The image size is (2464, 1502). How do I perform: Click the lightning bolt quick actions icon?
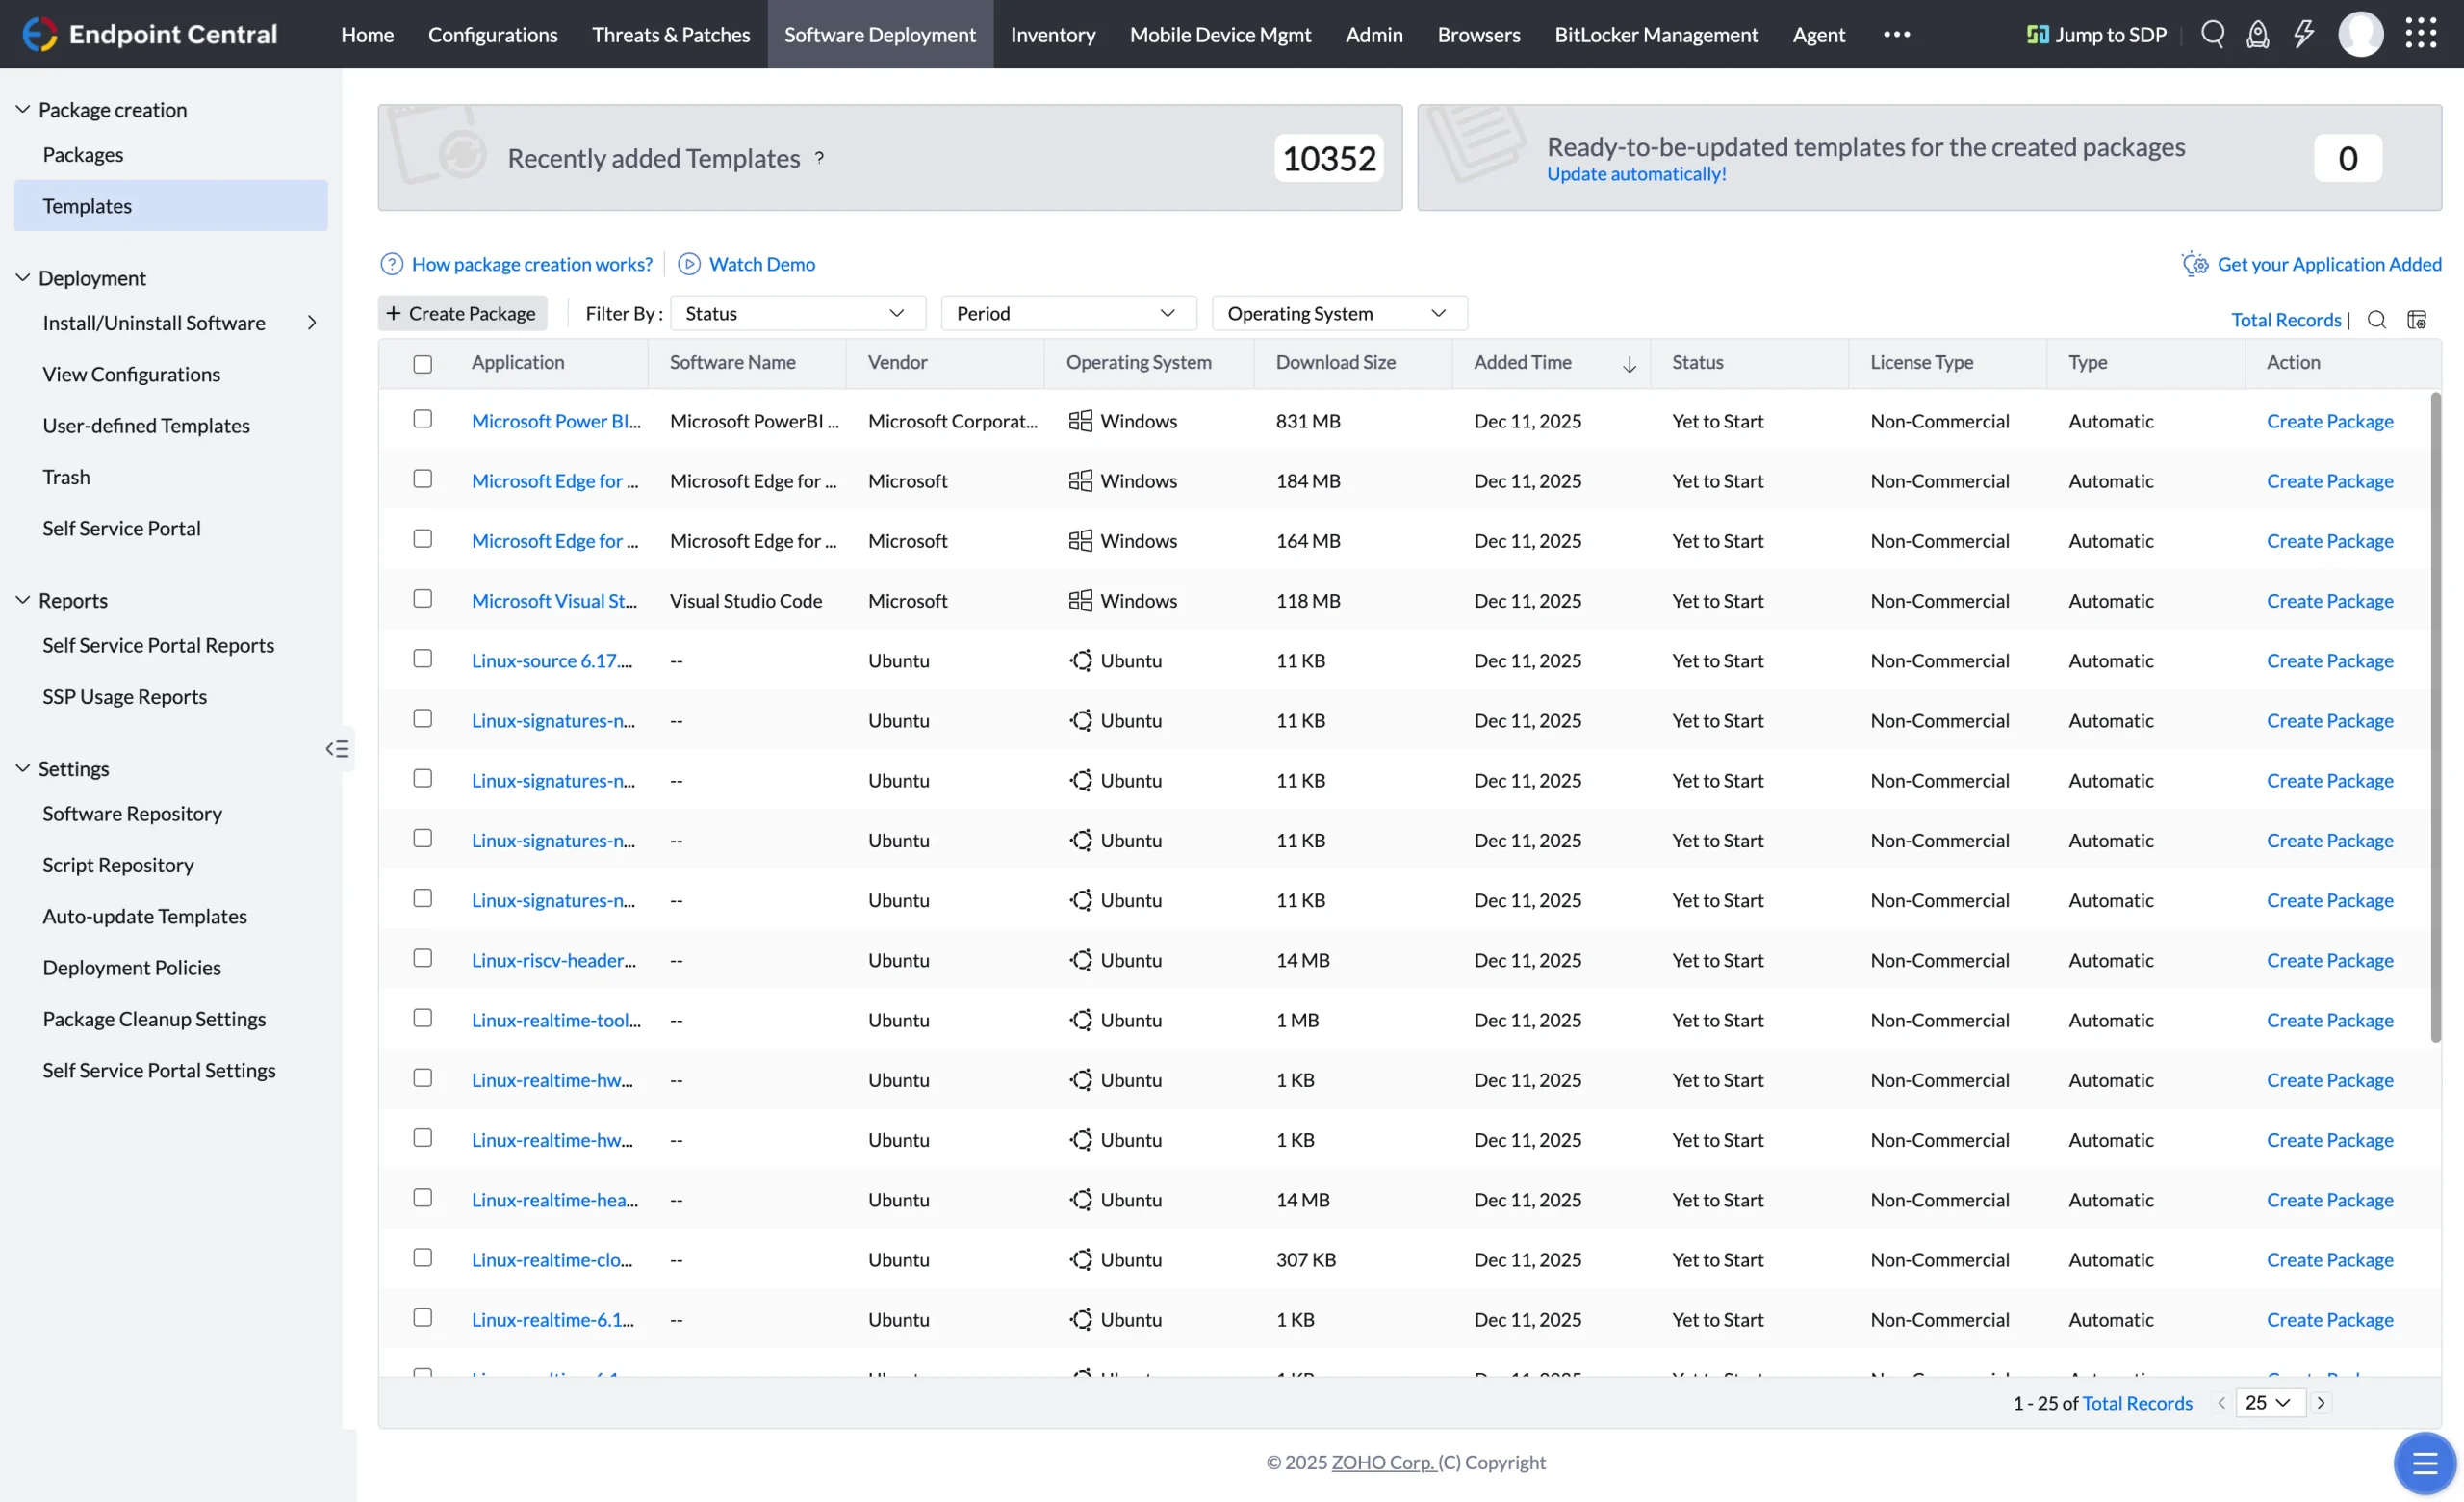(2304, 34)
